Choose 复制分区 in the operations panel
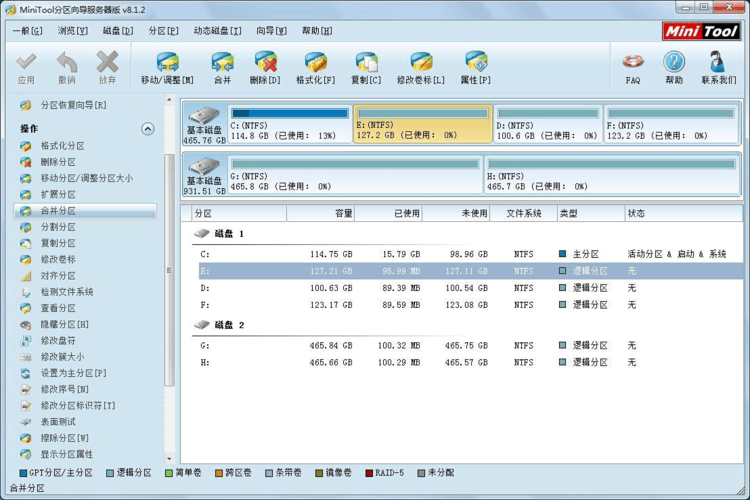750x500 pixels. [58, 244]
